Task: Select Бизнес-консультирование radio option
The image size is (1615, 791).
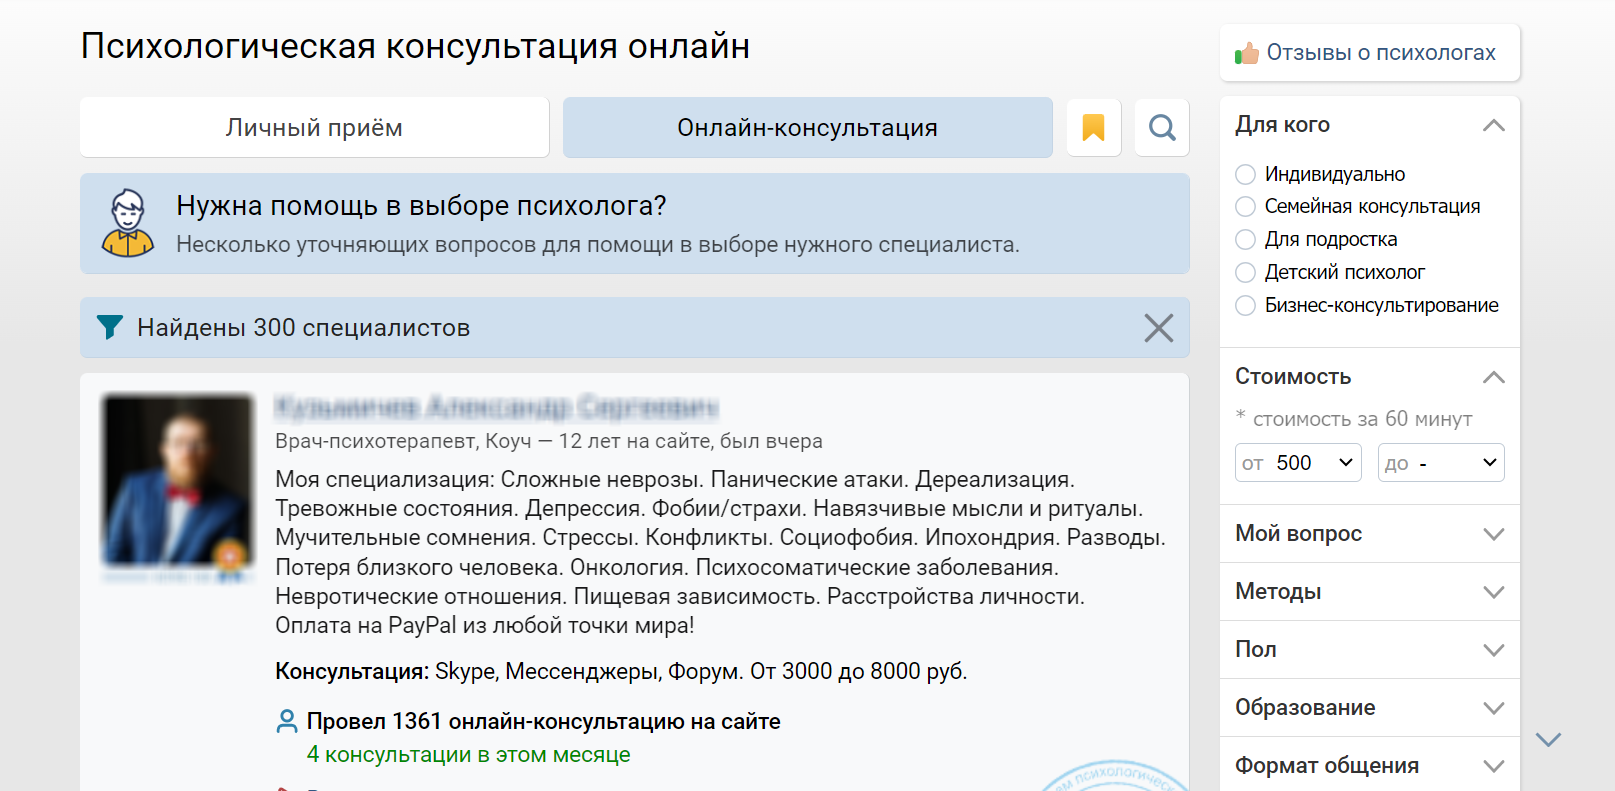Action: tap(1245, 306)
